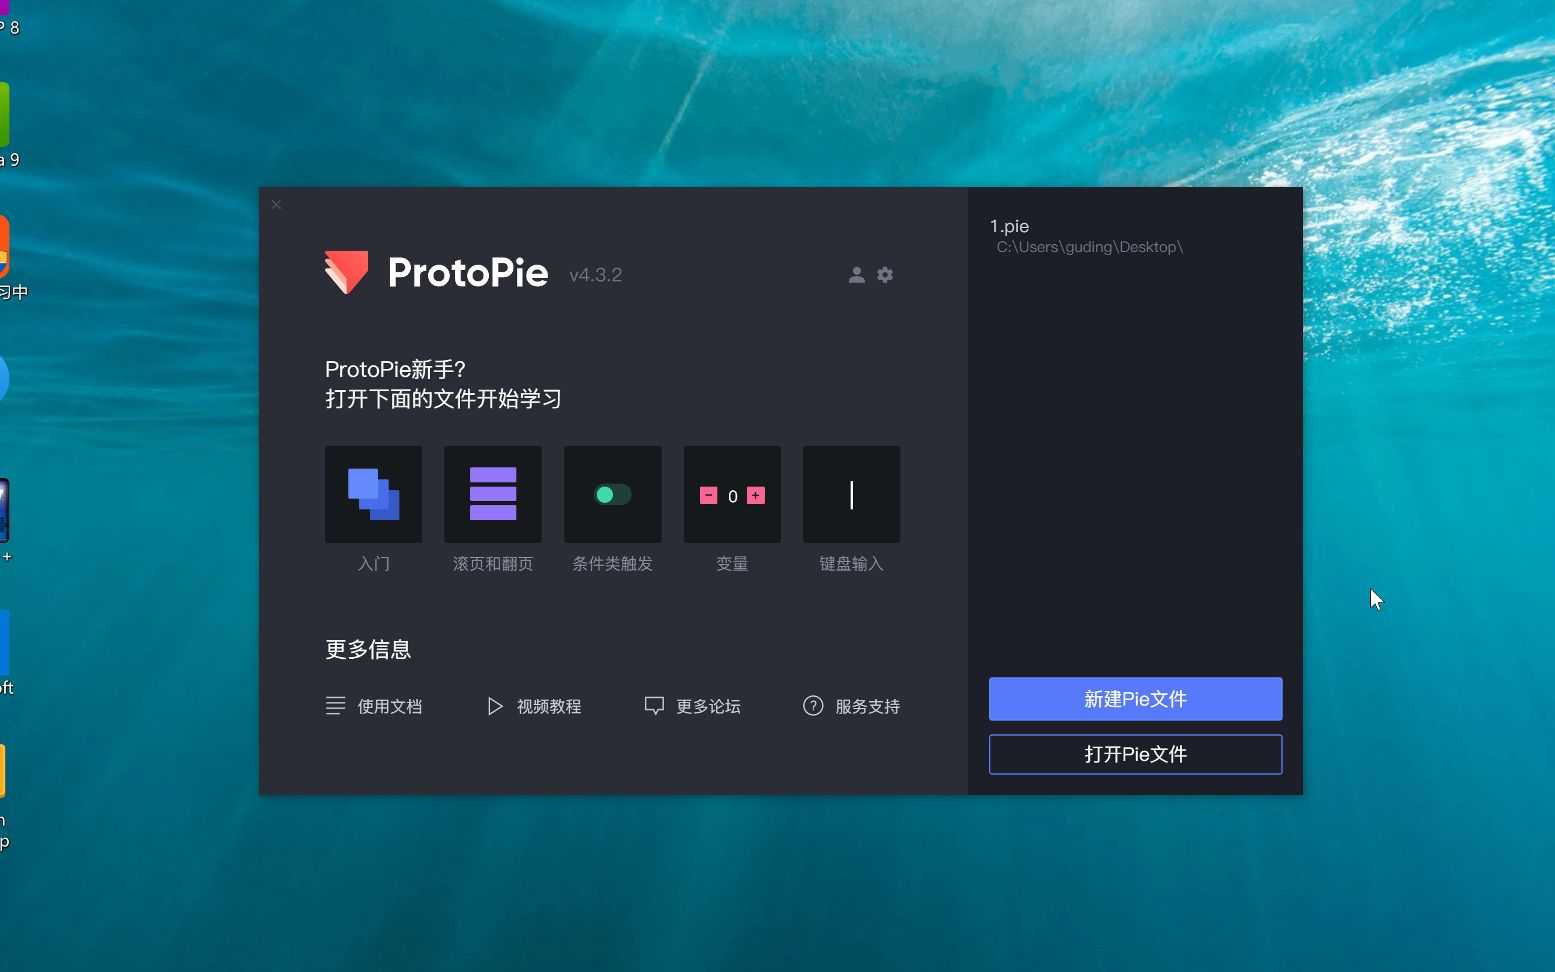Open the 变量 tutorial thumbnail
The width and height of the screenshot is (1555, 972).
[x=732, y=494]
